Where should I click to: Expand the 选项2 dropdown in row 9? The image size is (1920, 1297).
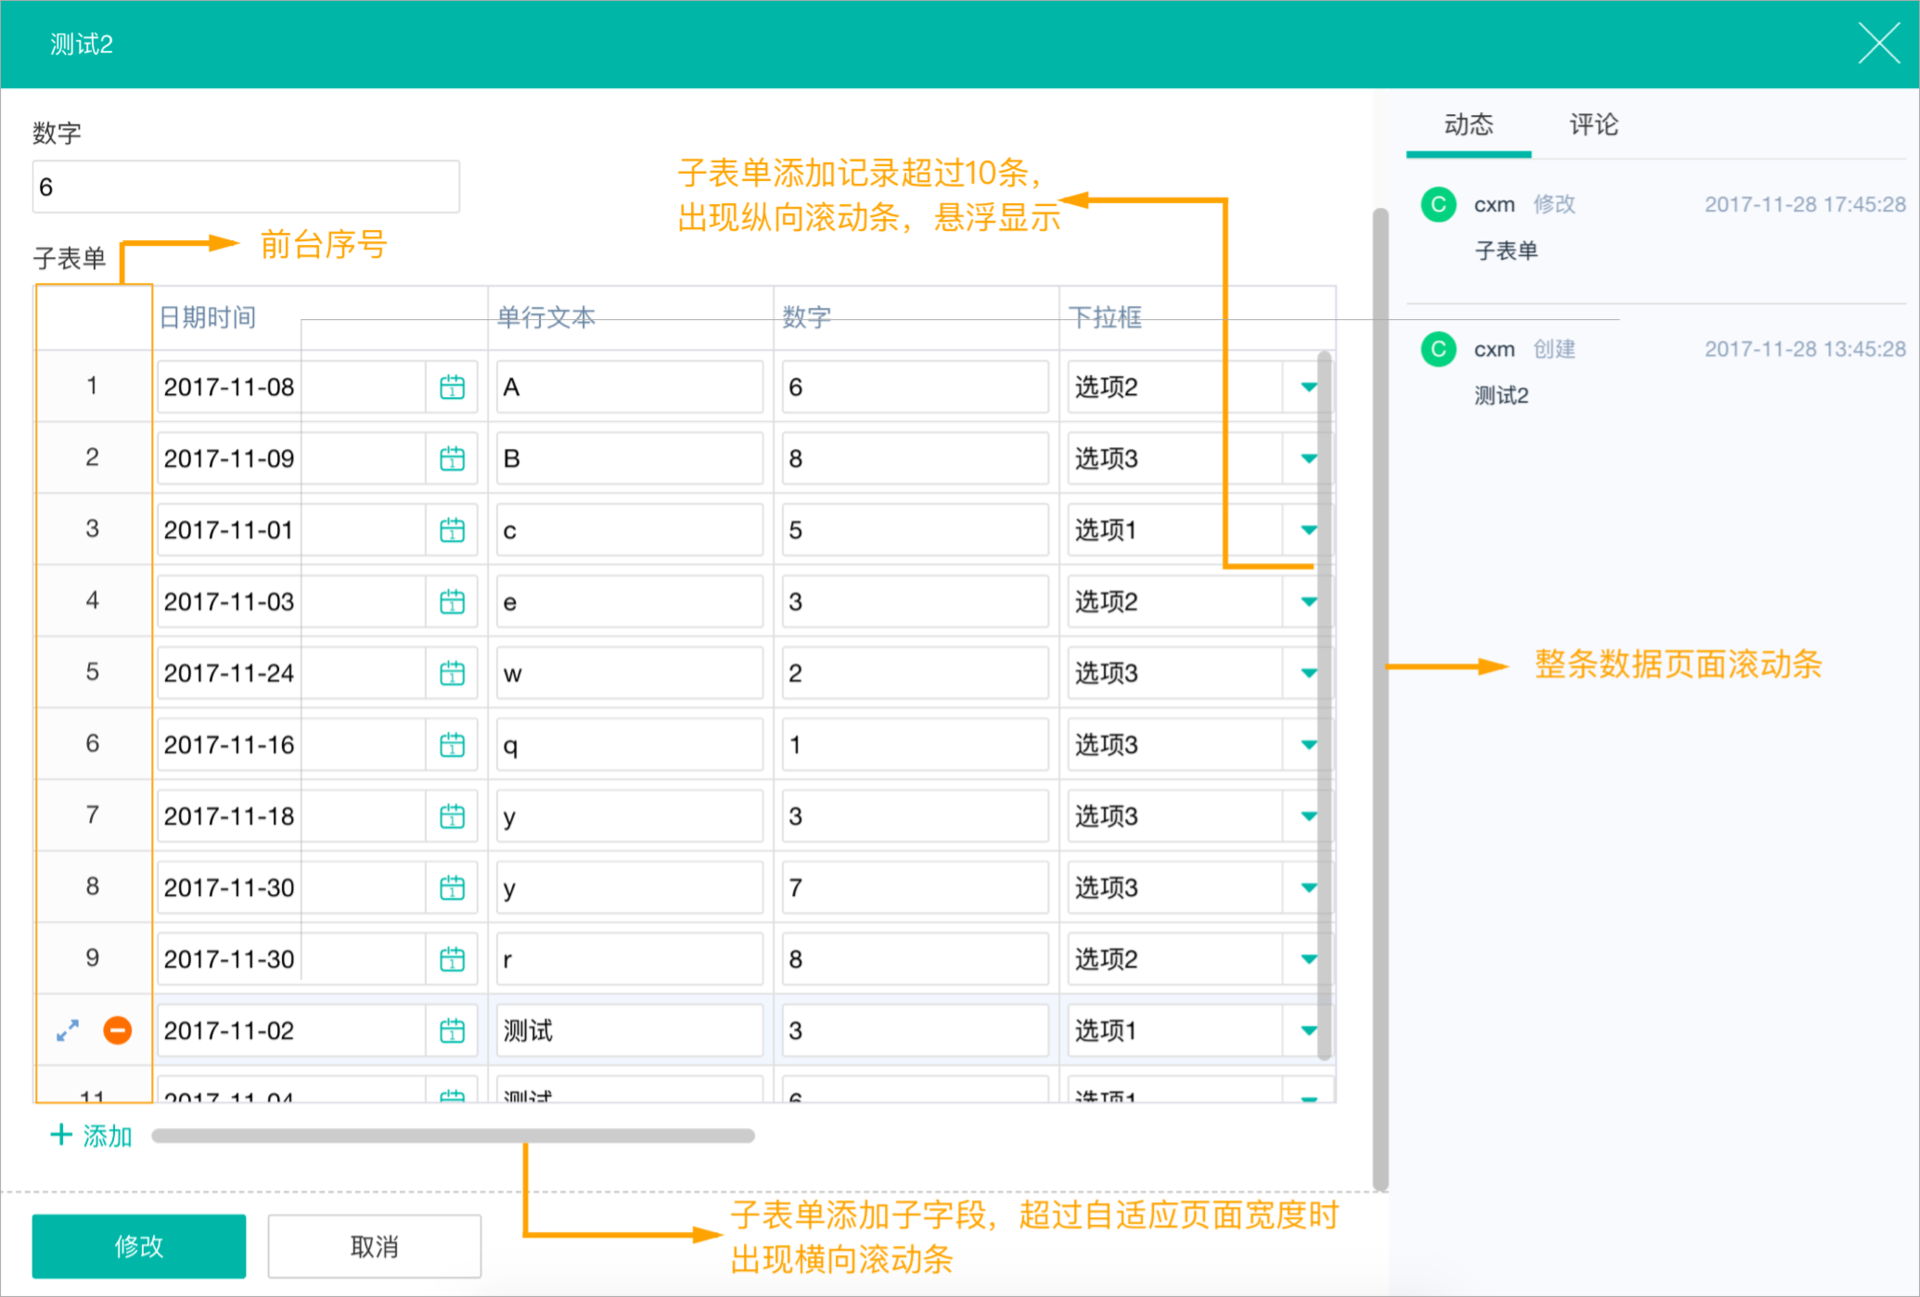tap(1307, 959)
